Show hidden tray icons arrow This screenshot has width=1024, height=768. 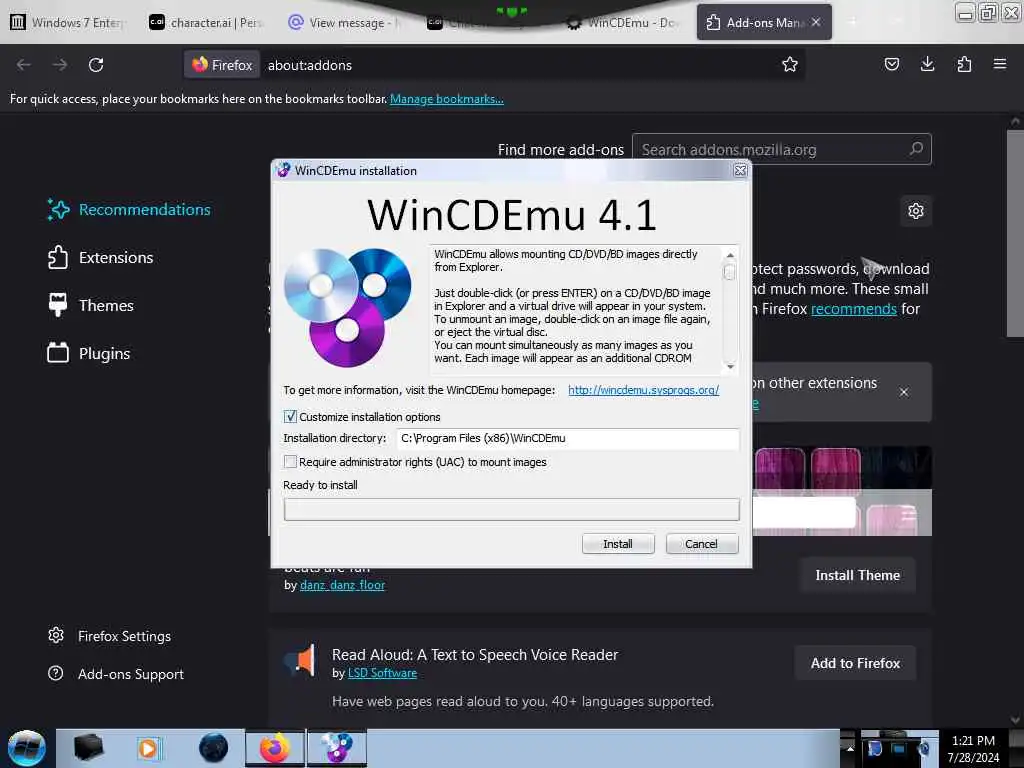tap(850, 748)
